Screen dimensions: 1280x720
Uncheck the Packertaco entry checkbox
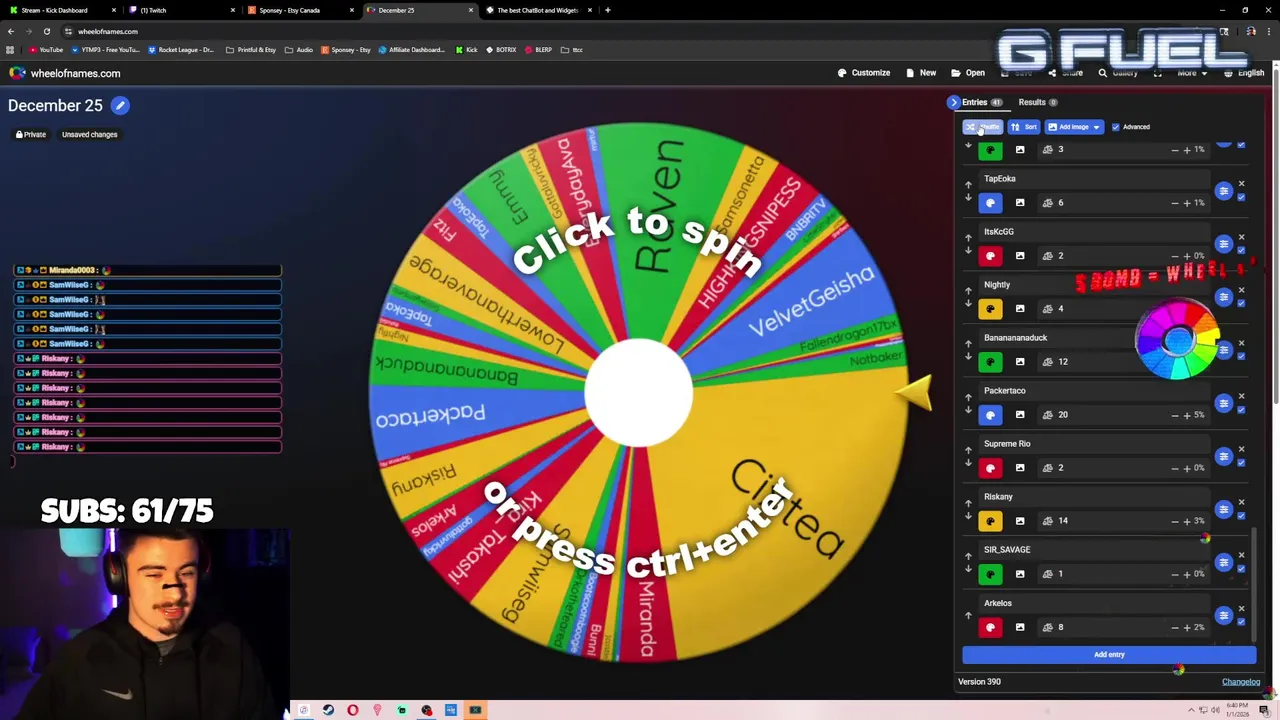point(1241,409)
